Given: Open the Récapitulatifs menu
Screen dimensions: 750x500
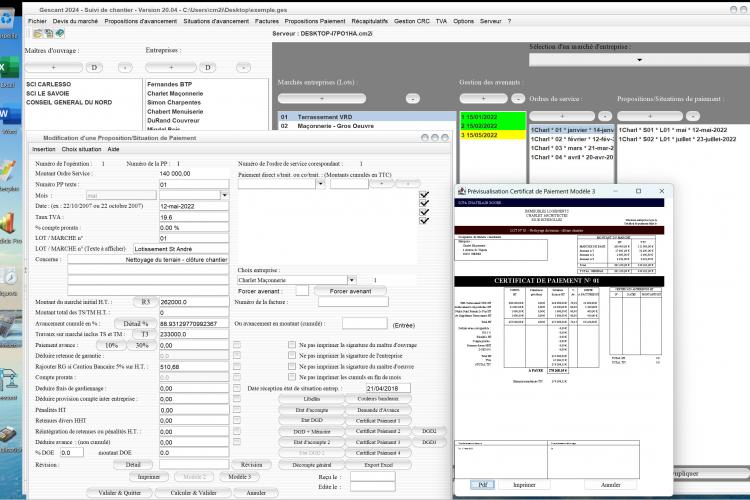Looking at the screenshot, I should [x=370, y=21].
